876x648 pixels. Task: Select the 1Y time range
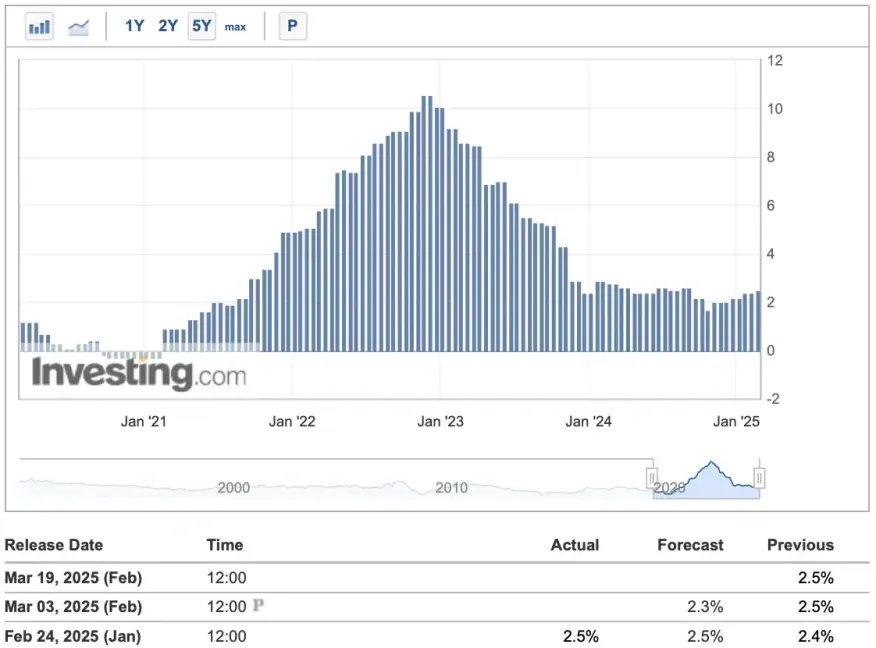pos(135,27)
